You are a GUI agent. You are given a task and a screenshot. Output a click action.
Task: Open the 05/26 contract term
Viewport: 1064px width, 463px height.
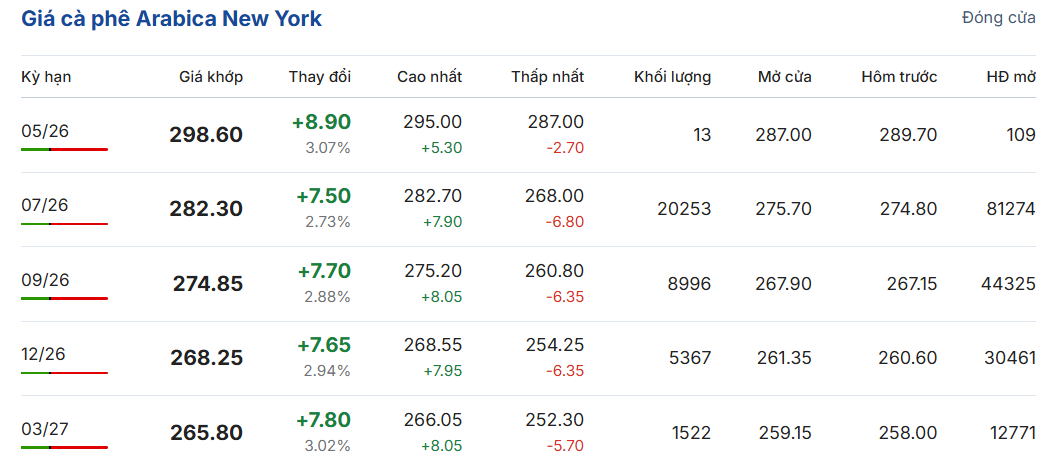coord(45,131)
